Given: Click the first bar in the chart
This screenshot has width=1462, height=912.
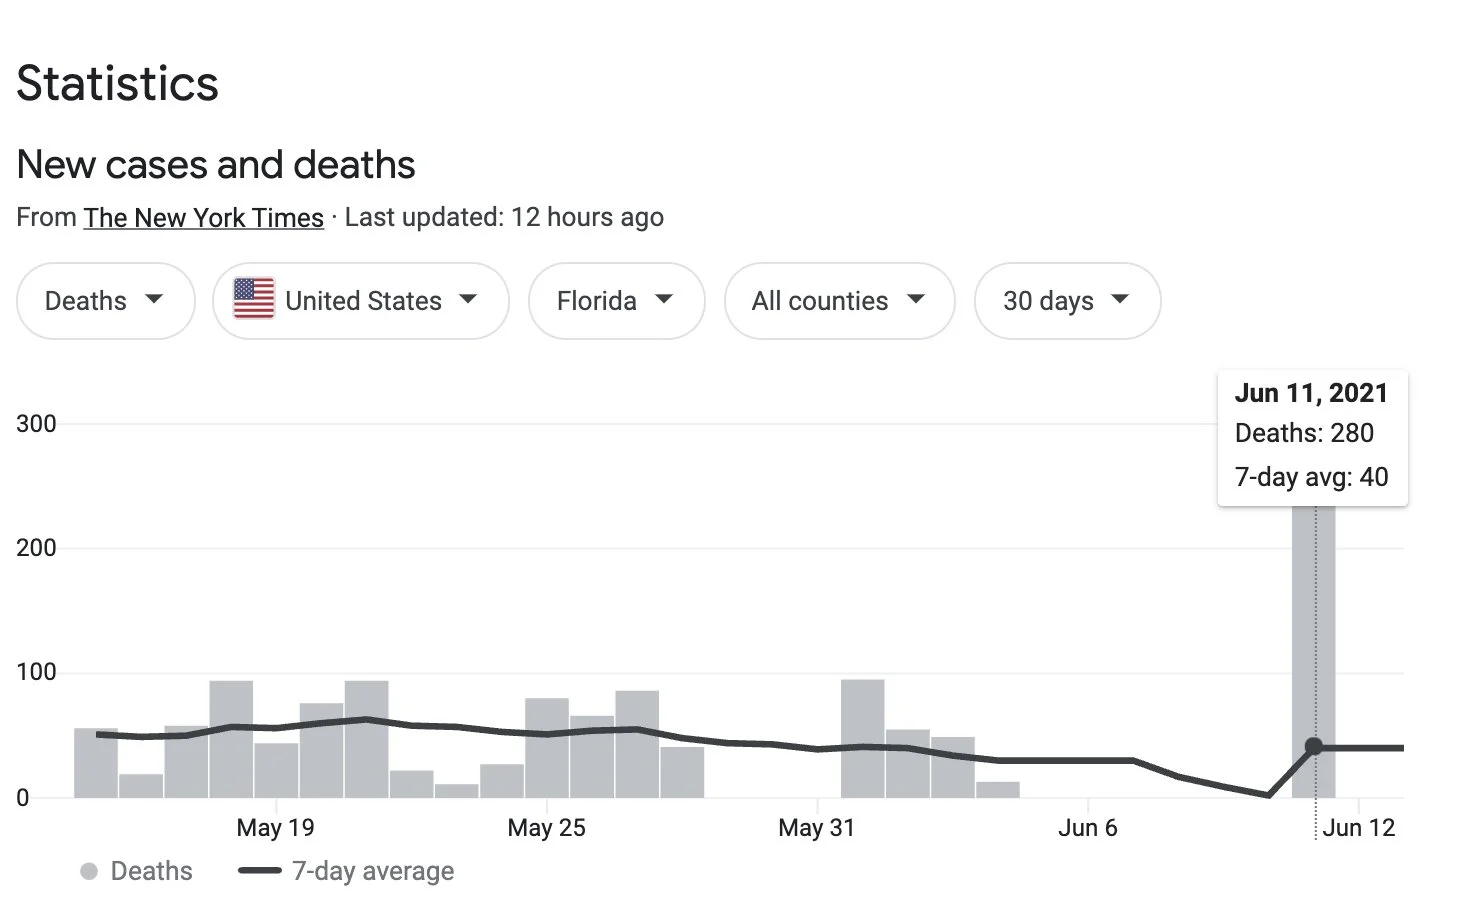Looking at the screenshot, I should coord(96,763).
